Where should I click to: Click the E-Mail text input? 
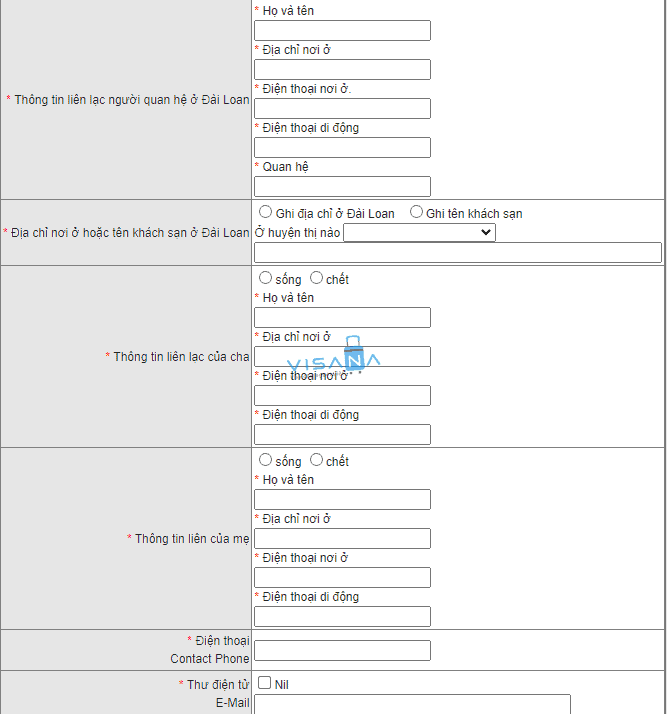tap(412, 704)
